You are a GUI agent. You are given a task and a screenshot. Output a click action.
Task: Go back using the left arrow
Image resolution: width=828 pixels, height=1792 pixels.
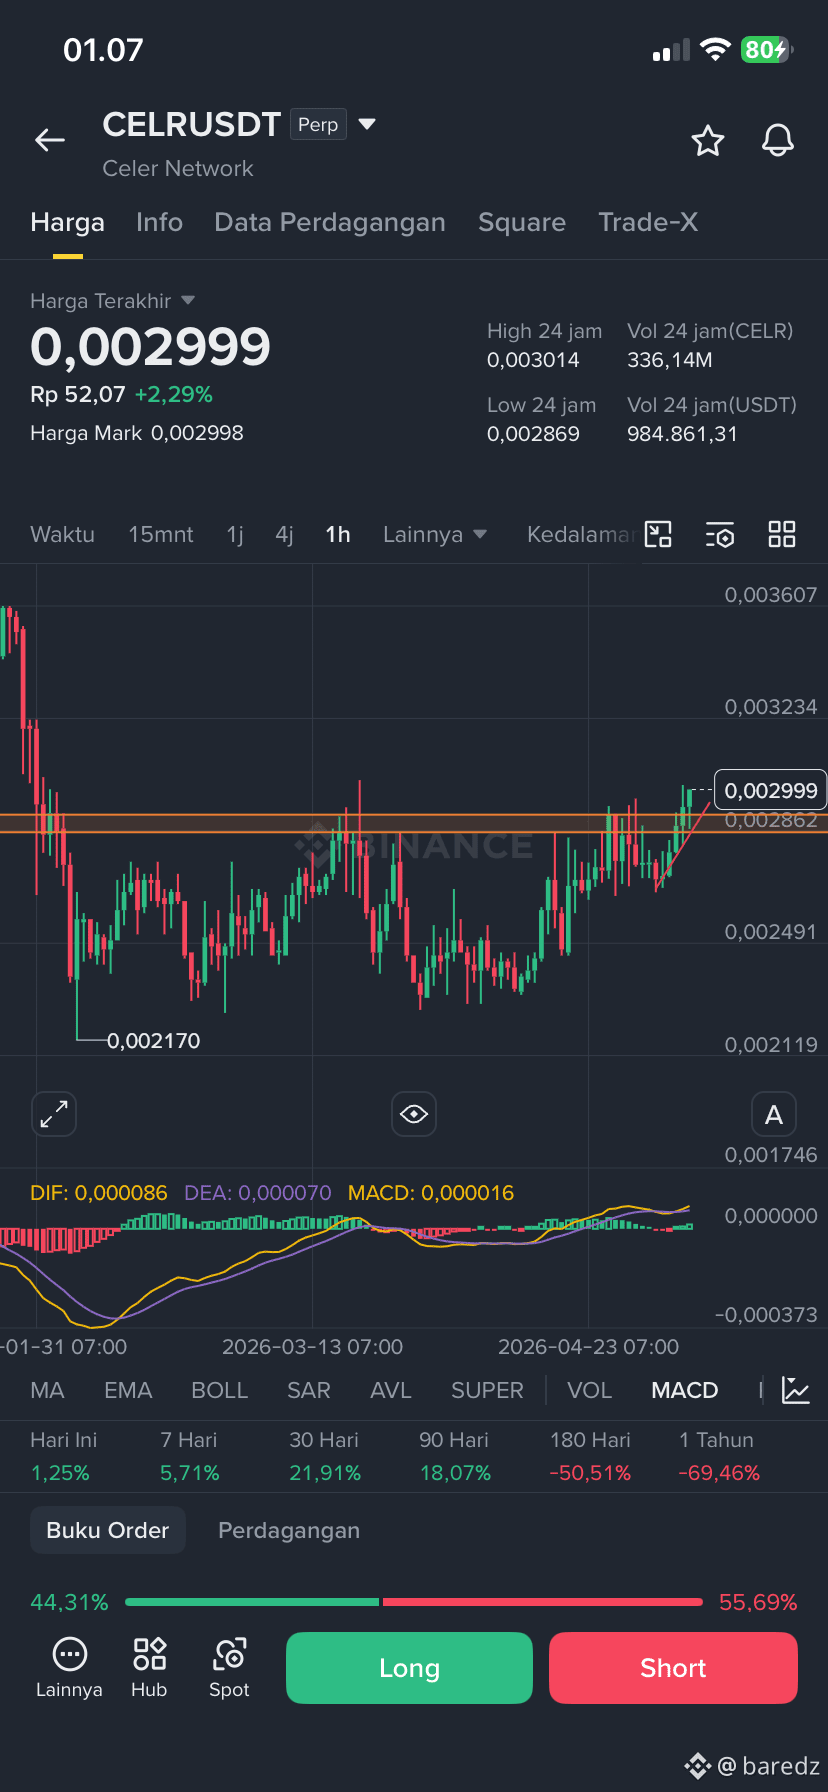50,141
